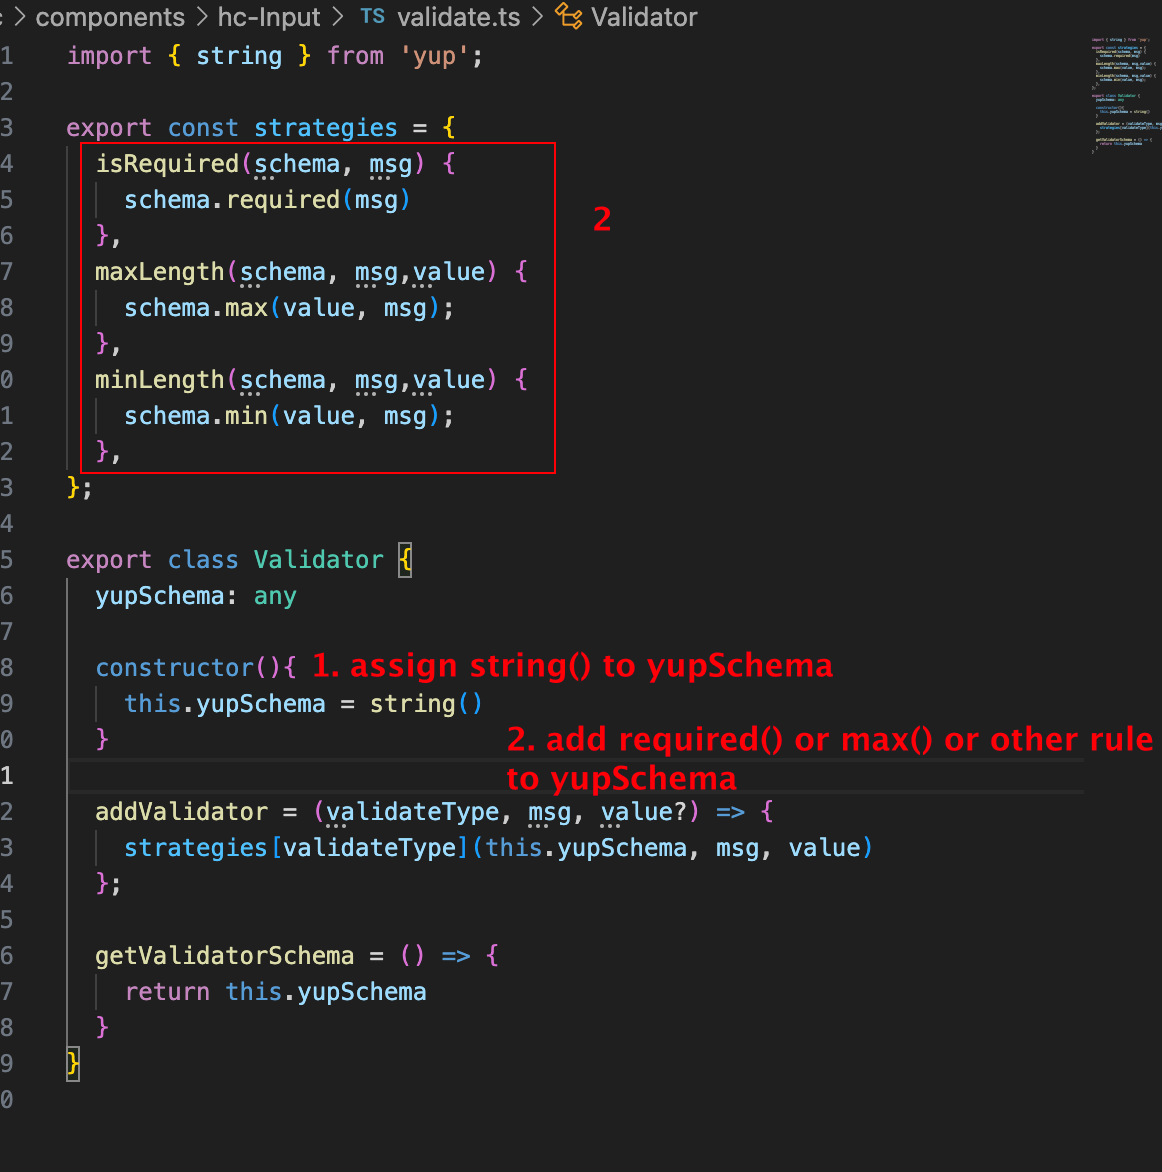Click the isRequired method name

click(x=167, y=164)
